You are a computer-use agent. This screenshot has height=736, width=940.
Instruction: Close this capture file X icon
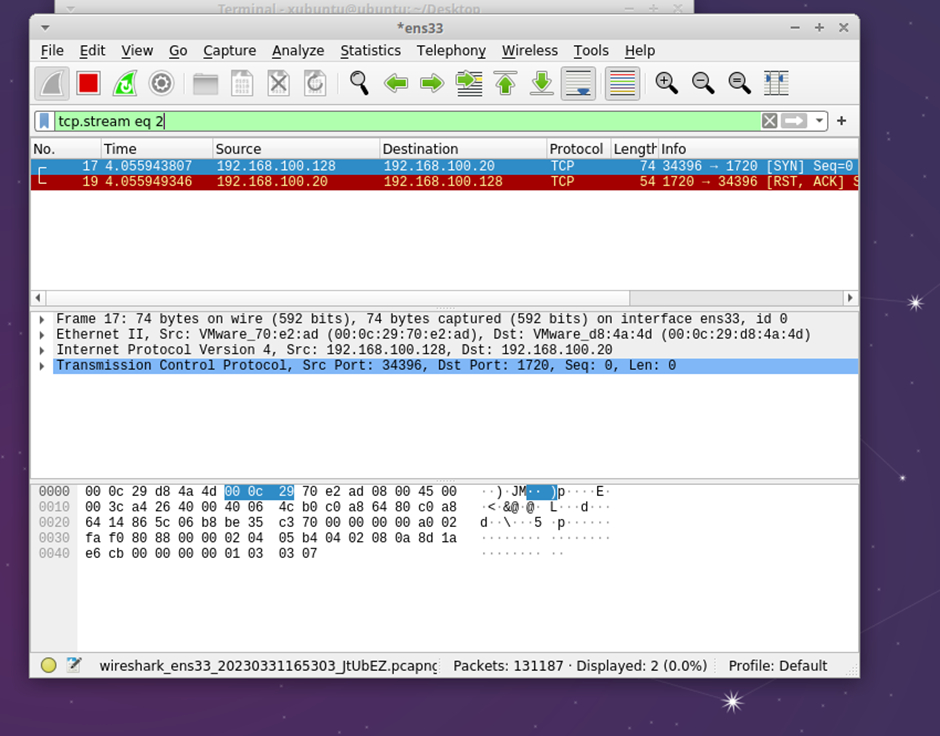(x=278, y=83)
